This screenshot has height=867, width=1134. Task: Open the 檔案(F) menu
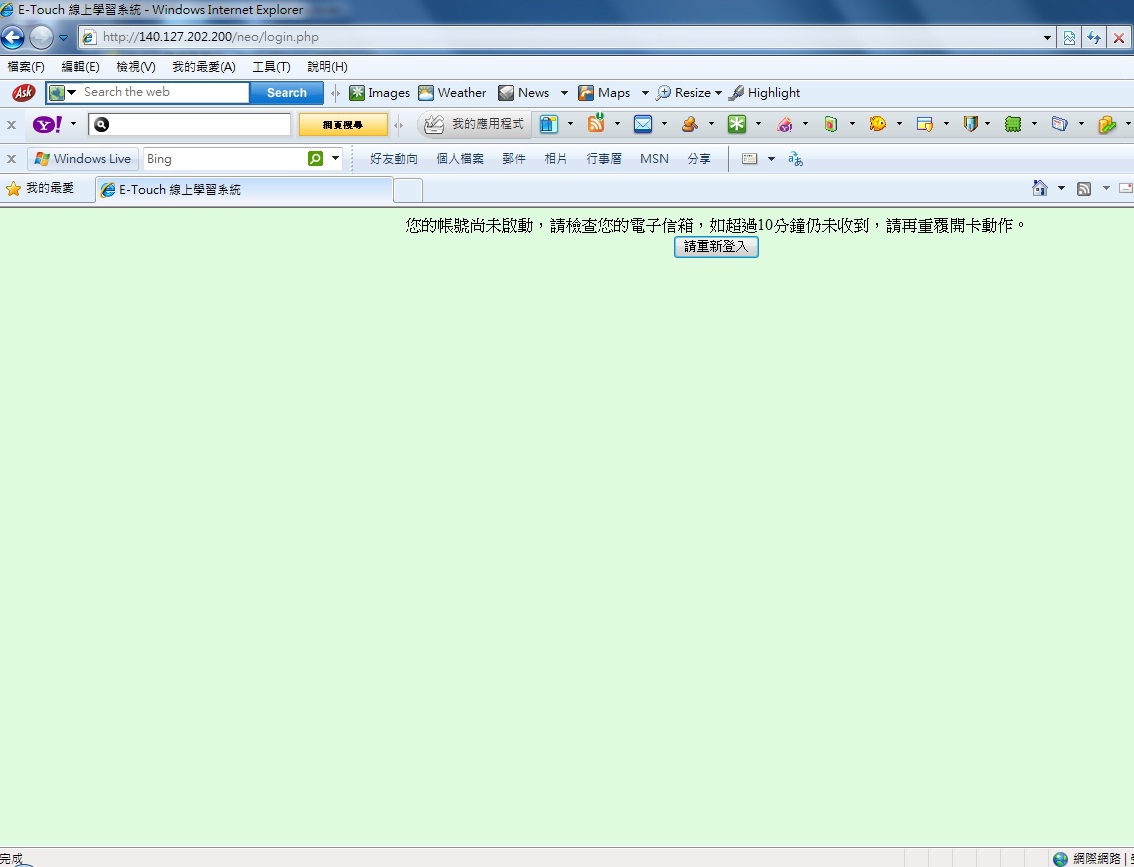click(26, 67)
